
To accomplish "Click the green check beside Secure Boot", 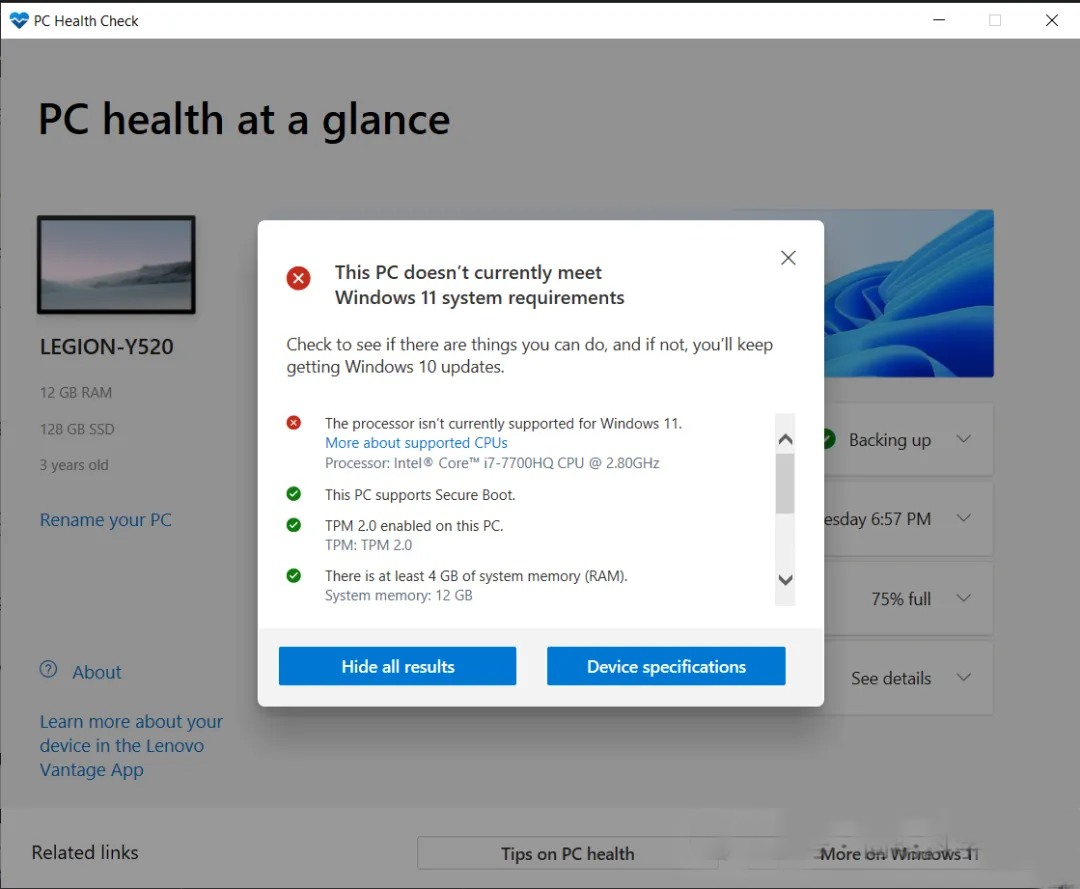I will point(293,494).
